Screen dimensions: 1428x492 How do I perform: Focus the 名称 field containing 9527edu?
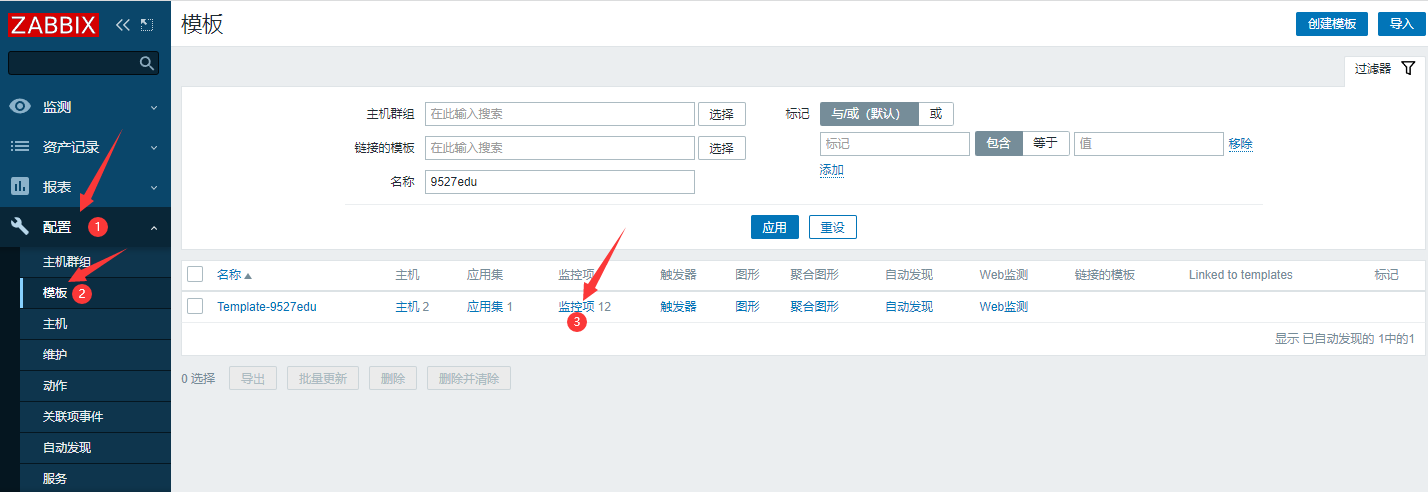coord(560,182)
